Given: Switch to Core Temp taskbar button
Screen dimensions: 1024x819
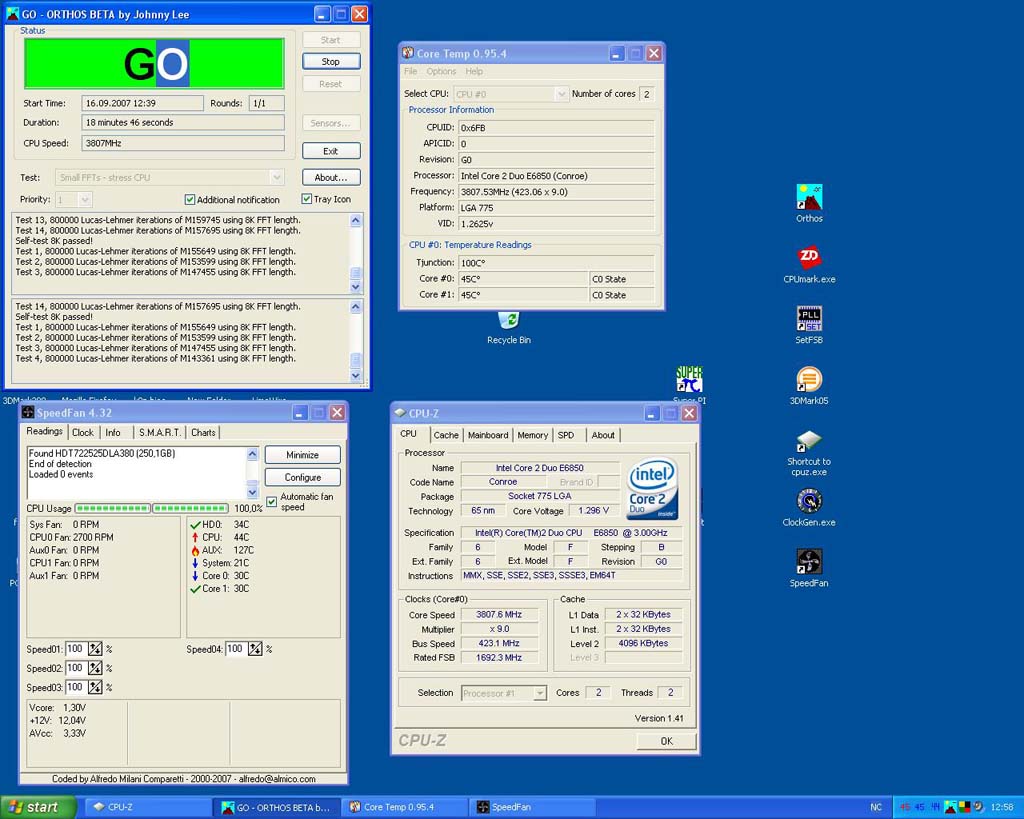Looking at the screenshot, I should click(405, 807).
